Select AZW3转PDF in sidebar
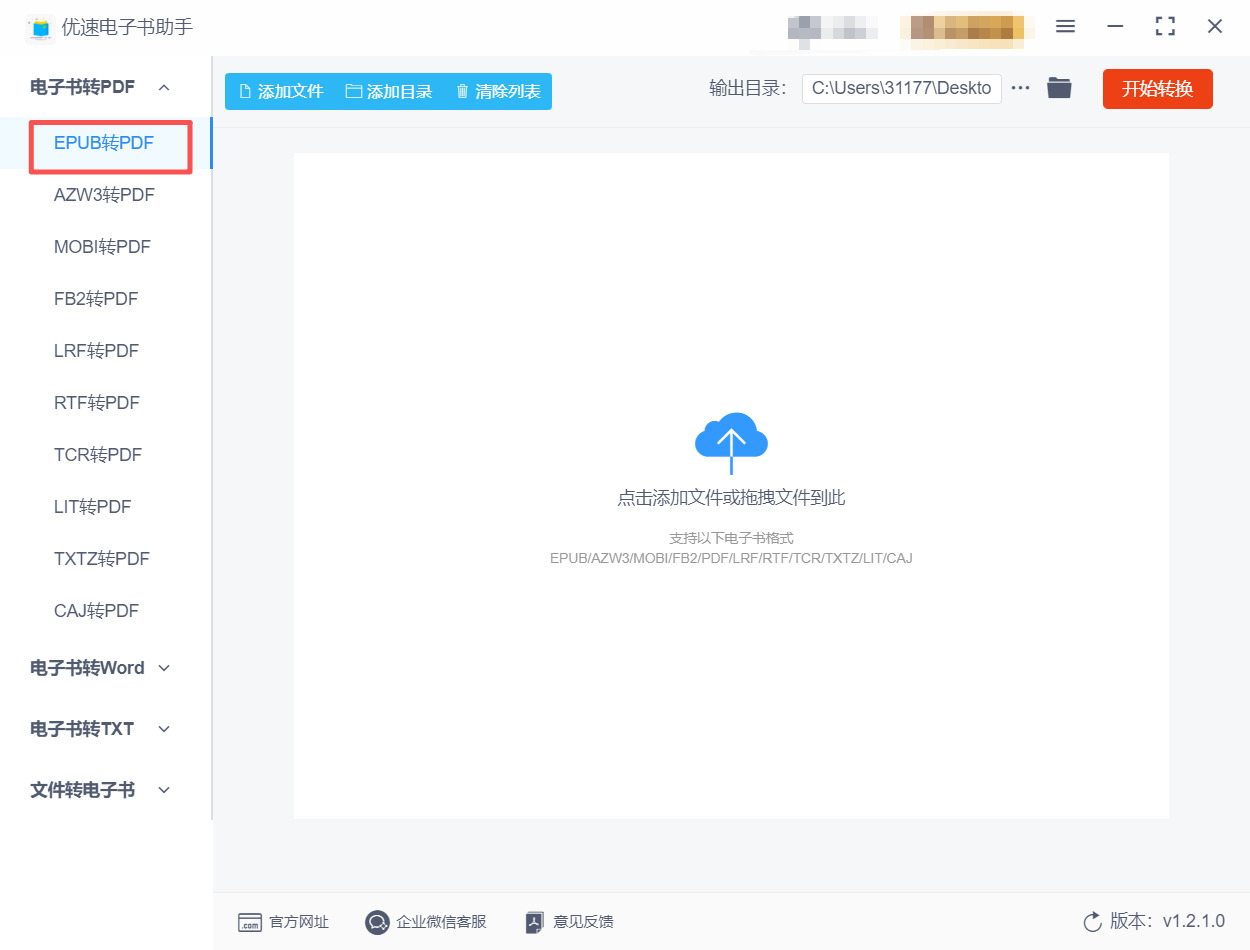 point(105,195)
